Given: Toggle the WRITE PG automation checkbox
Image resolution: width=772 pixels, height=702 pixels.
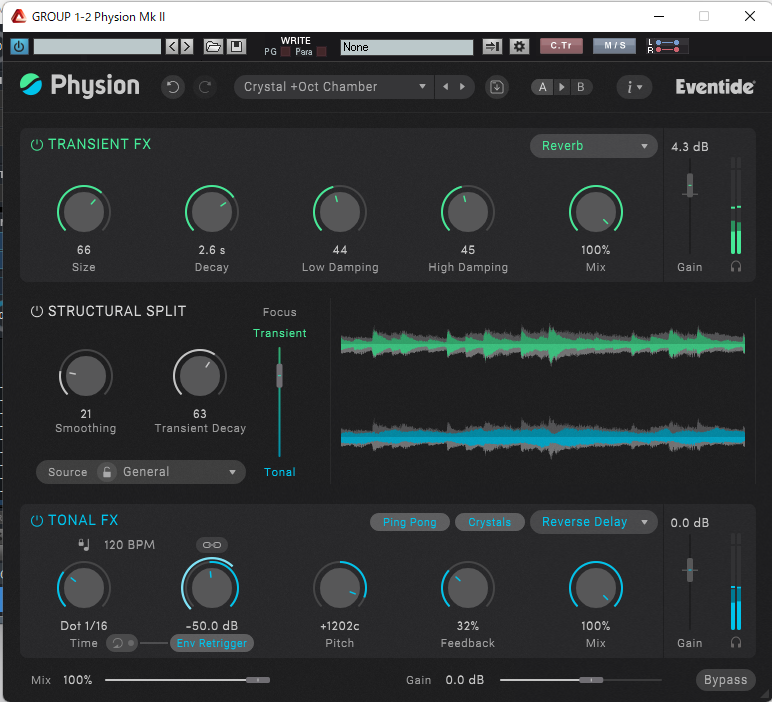Looking at the screenshot, I should click(x=285, y=52).
